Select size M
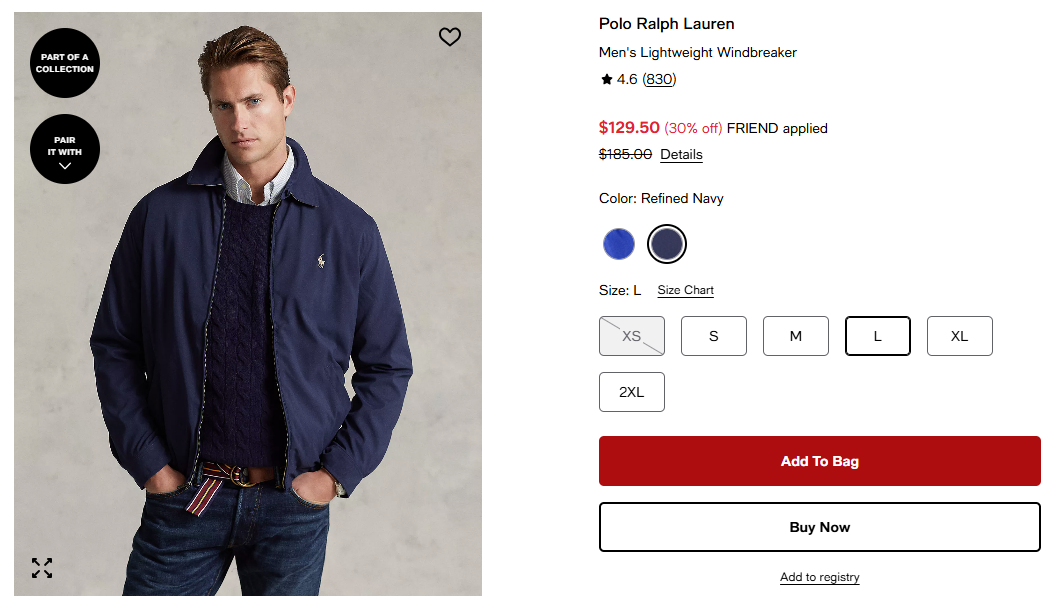The image size is (1054, 616). point(796,336)
